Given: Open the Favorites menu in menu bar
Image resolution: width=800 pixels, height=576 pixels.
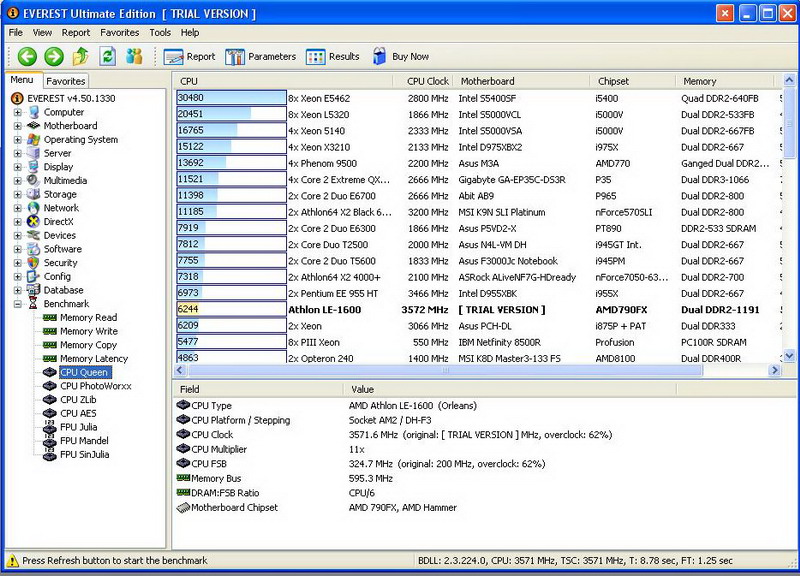Looking at the screenshot, I should point(119,33).
